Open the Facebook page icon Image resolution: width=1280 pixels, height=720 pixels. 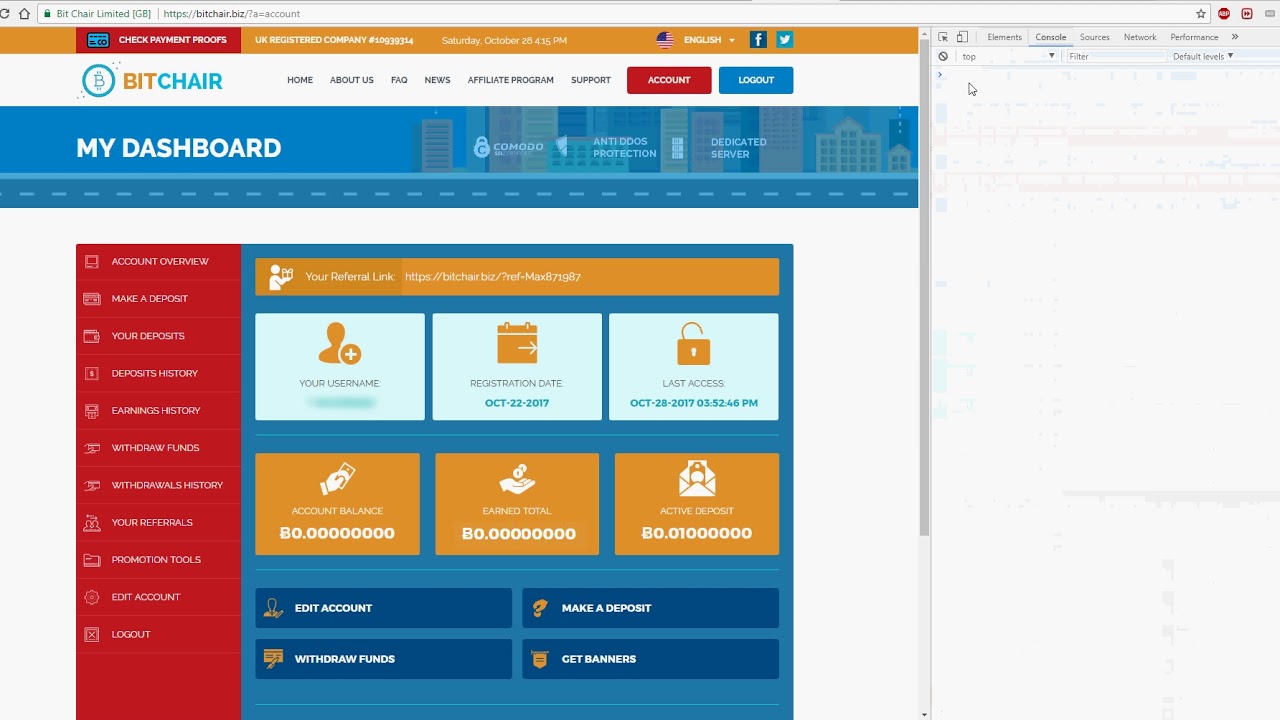point(758,40)
